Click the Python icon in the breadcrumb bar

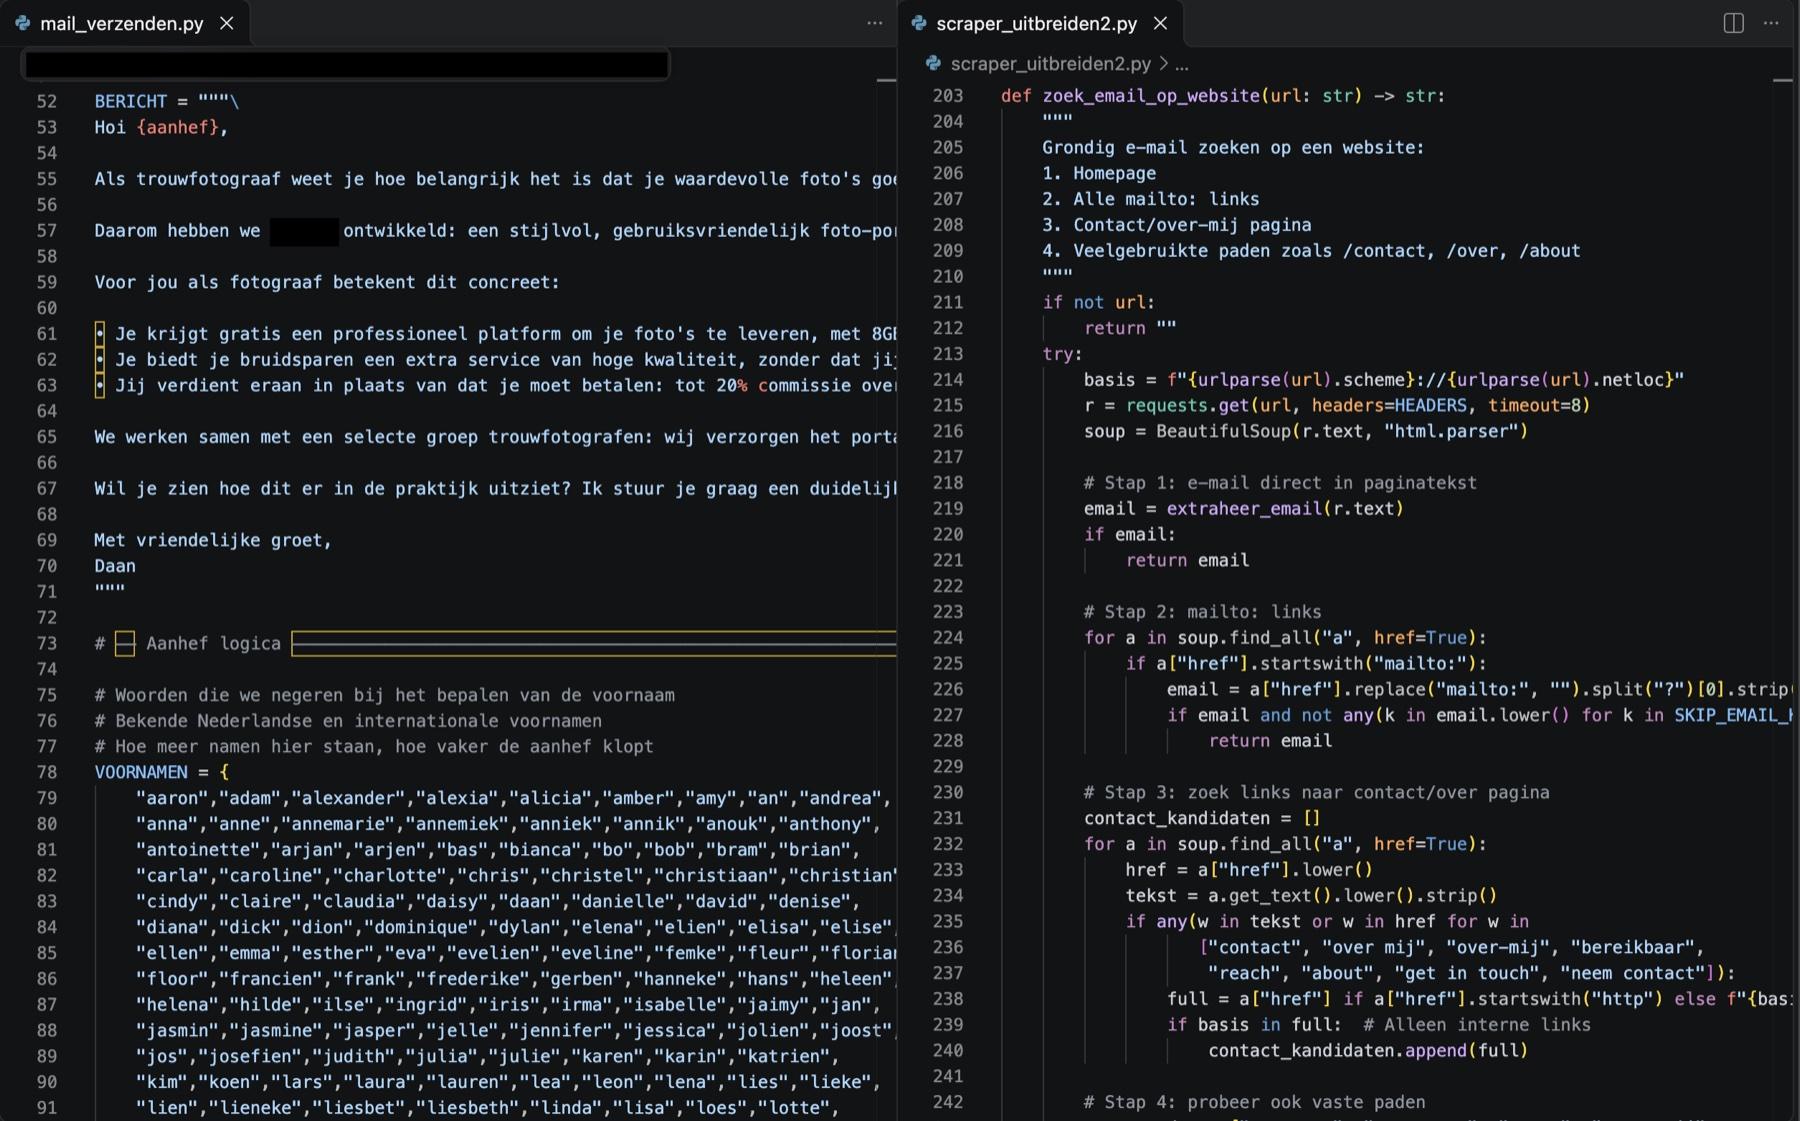coord(933,63)
